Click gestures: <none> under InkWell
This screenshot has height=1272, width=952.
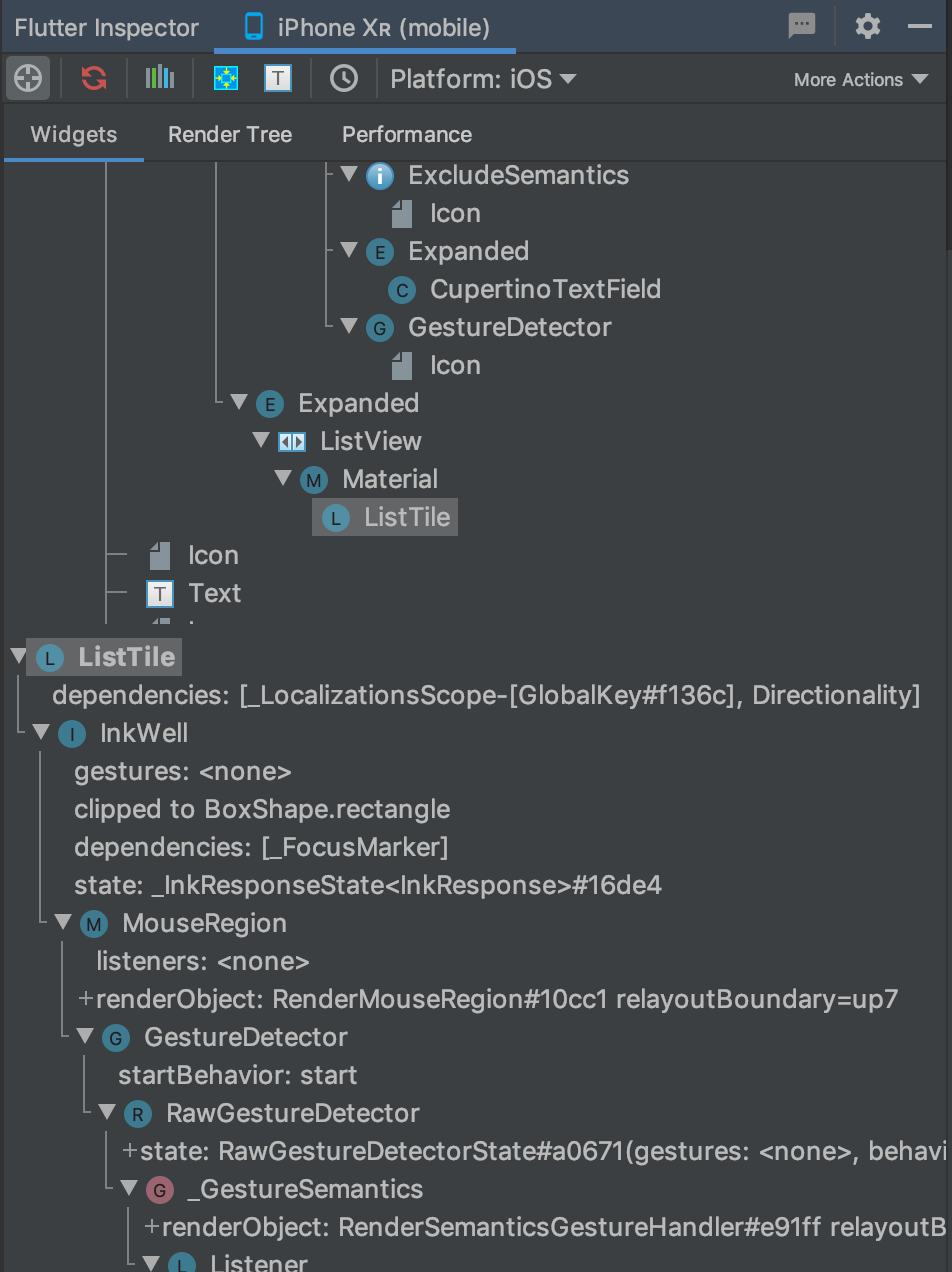pyautogui.click(x=183, y=771)
